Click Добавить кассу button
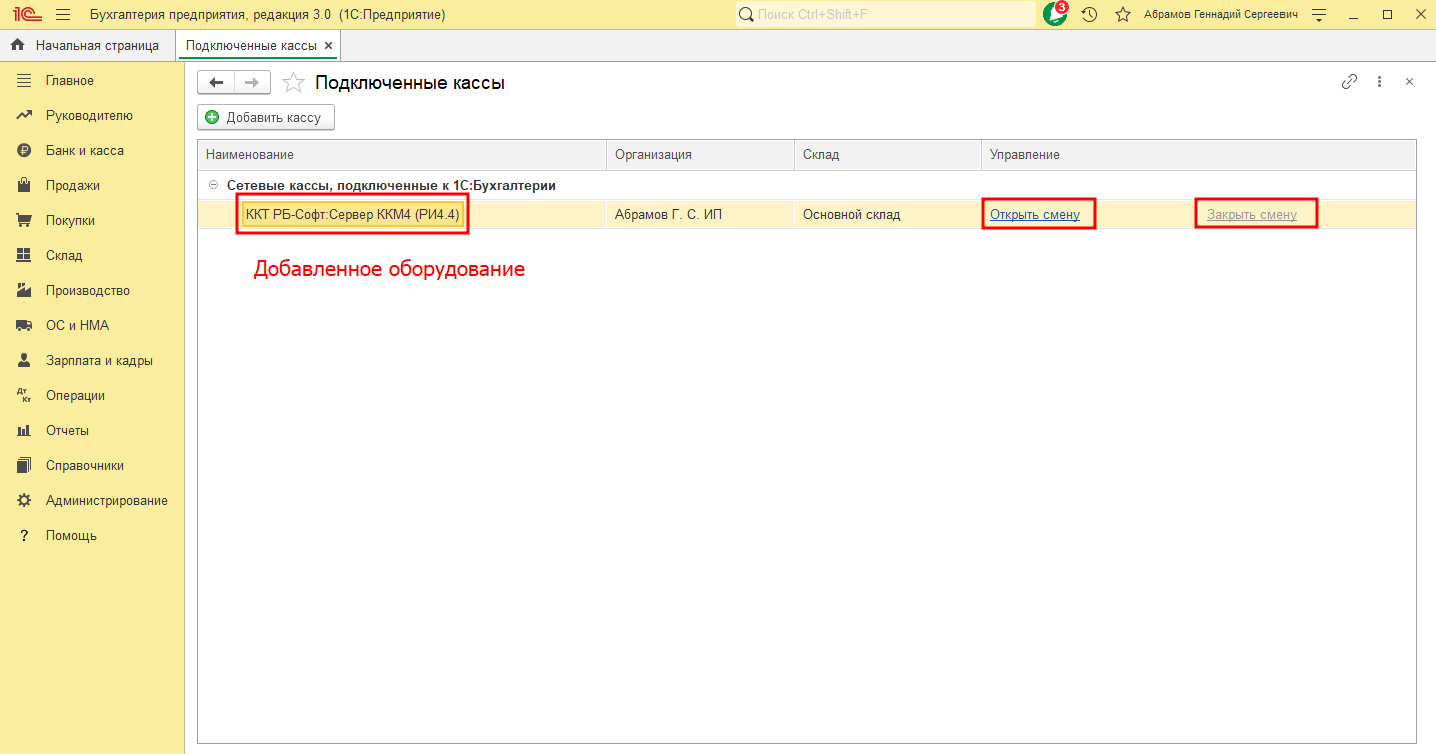Viewport: 1436px width, 754px height. coord(266,117)
